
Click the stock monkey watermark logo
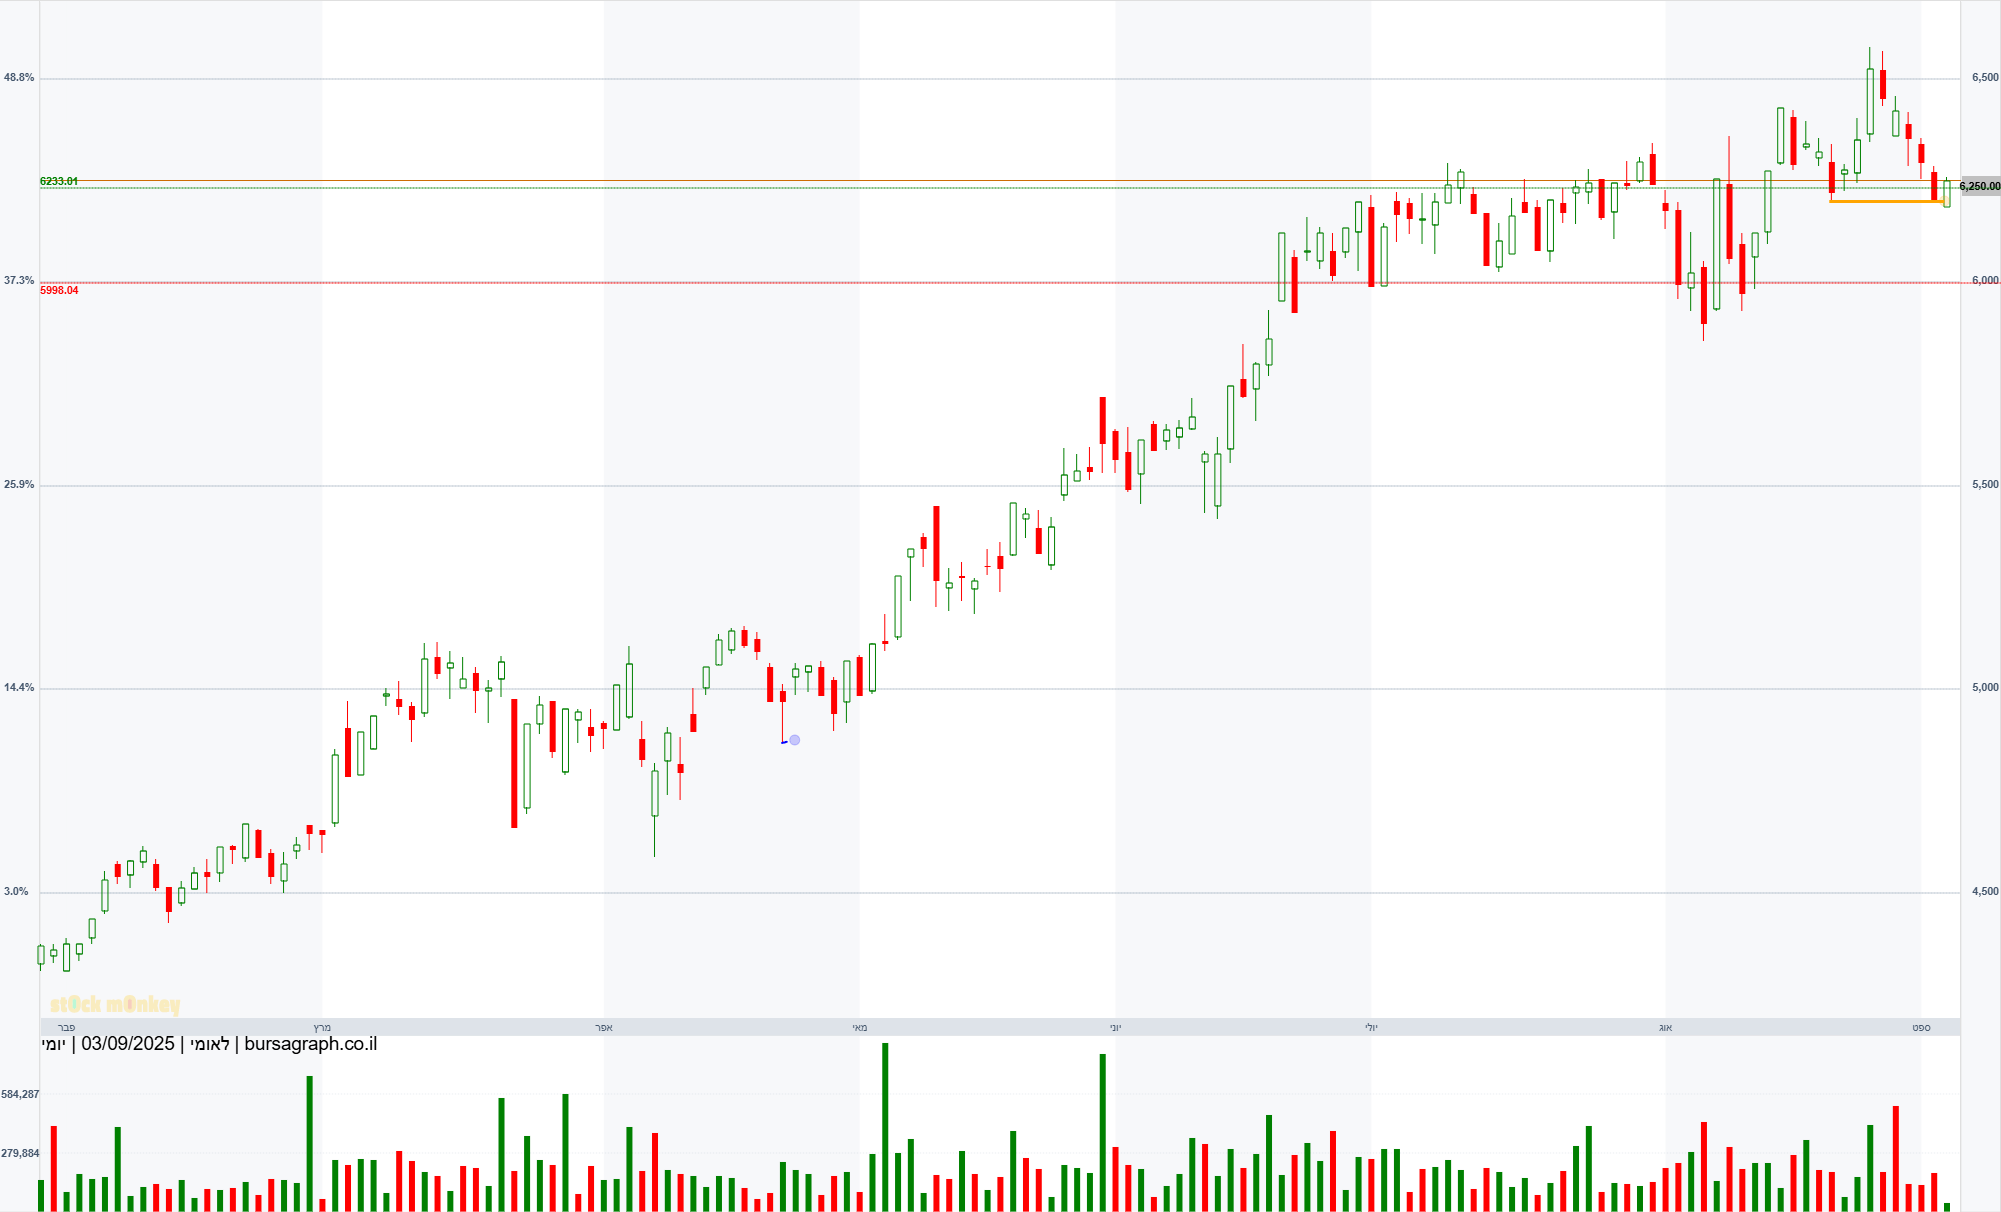click(x=115, y=1004)
